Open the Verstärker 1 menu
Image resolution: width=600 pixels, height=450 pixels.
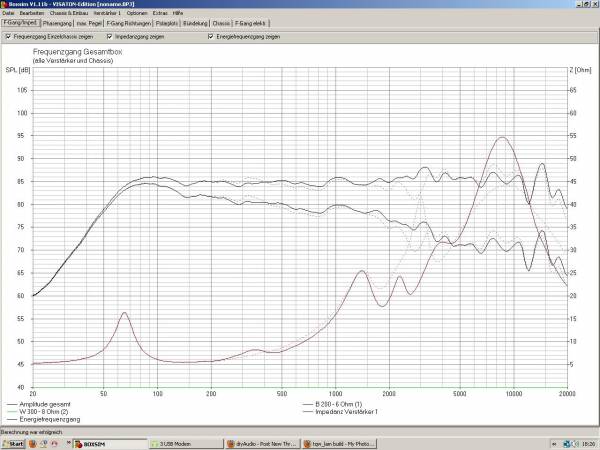pos(107,13)
